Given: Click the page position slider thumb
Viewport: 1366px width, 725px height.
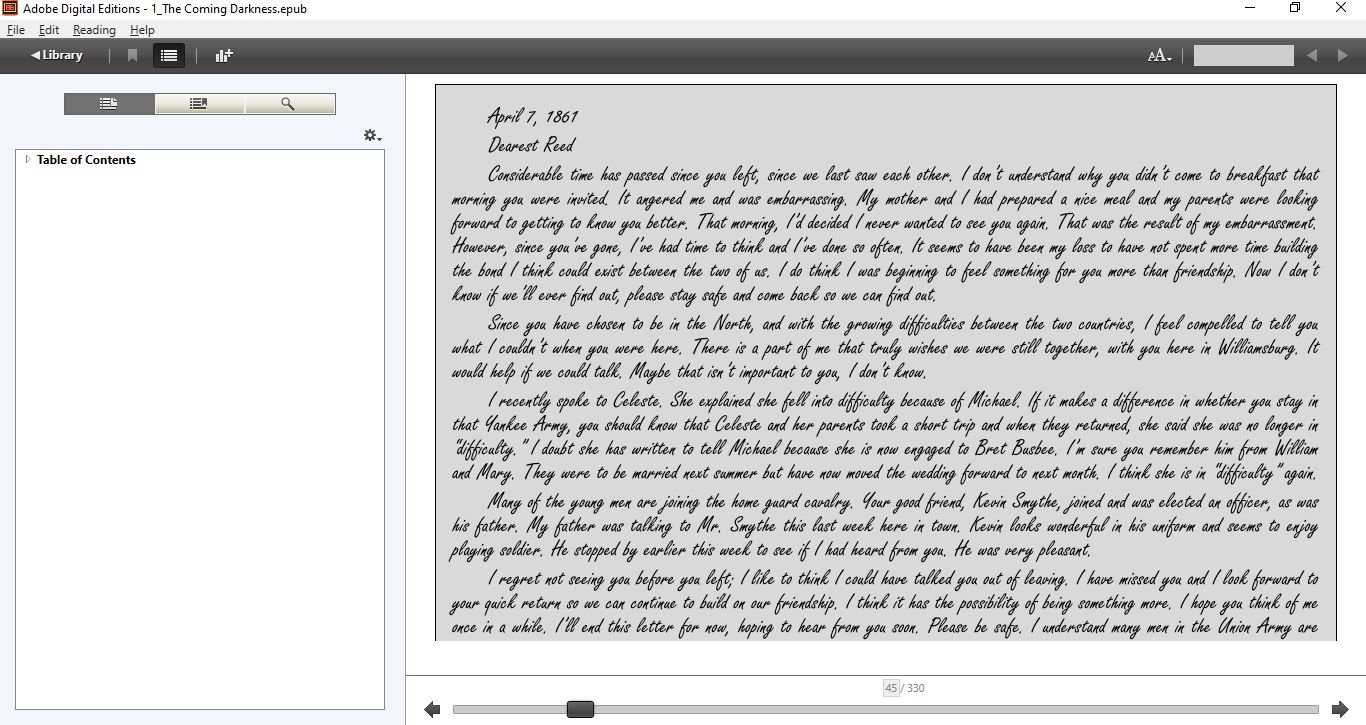Looking at the screenshot, I should [x=580, y=709].
